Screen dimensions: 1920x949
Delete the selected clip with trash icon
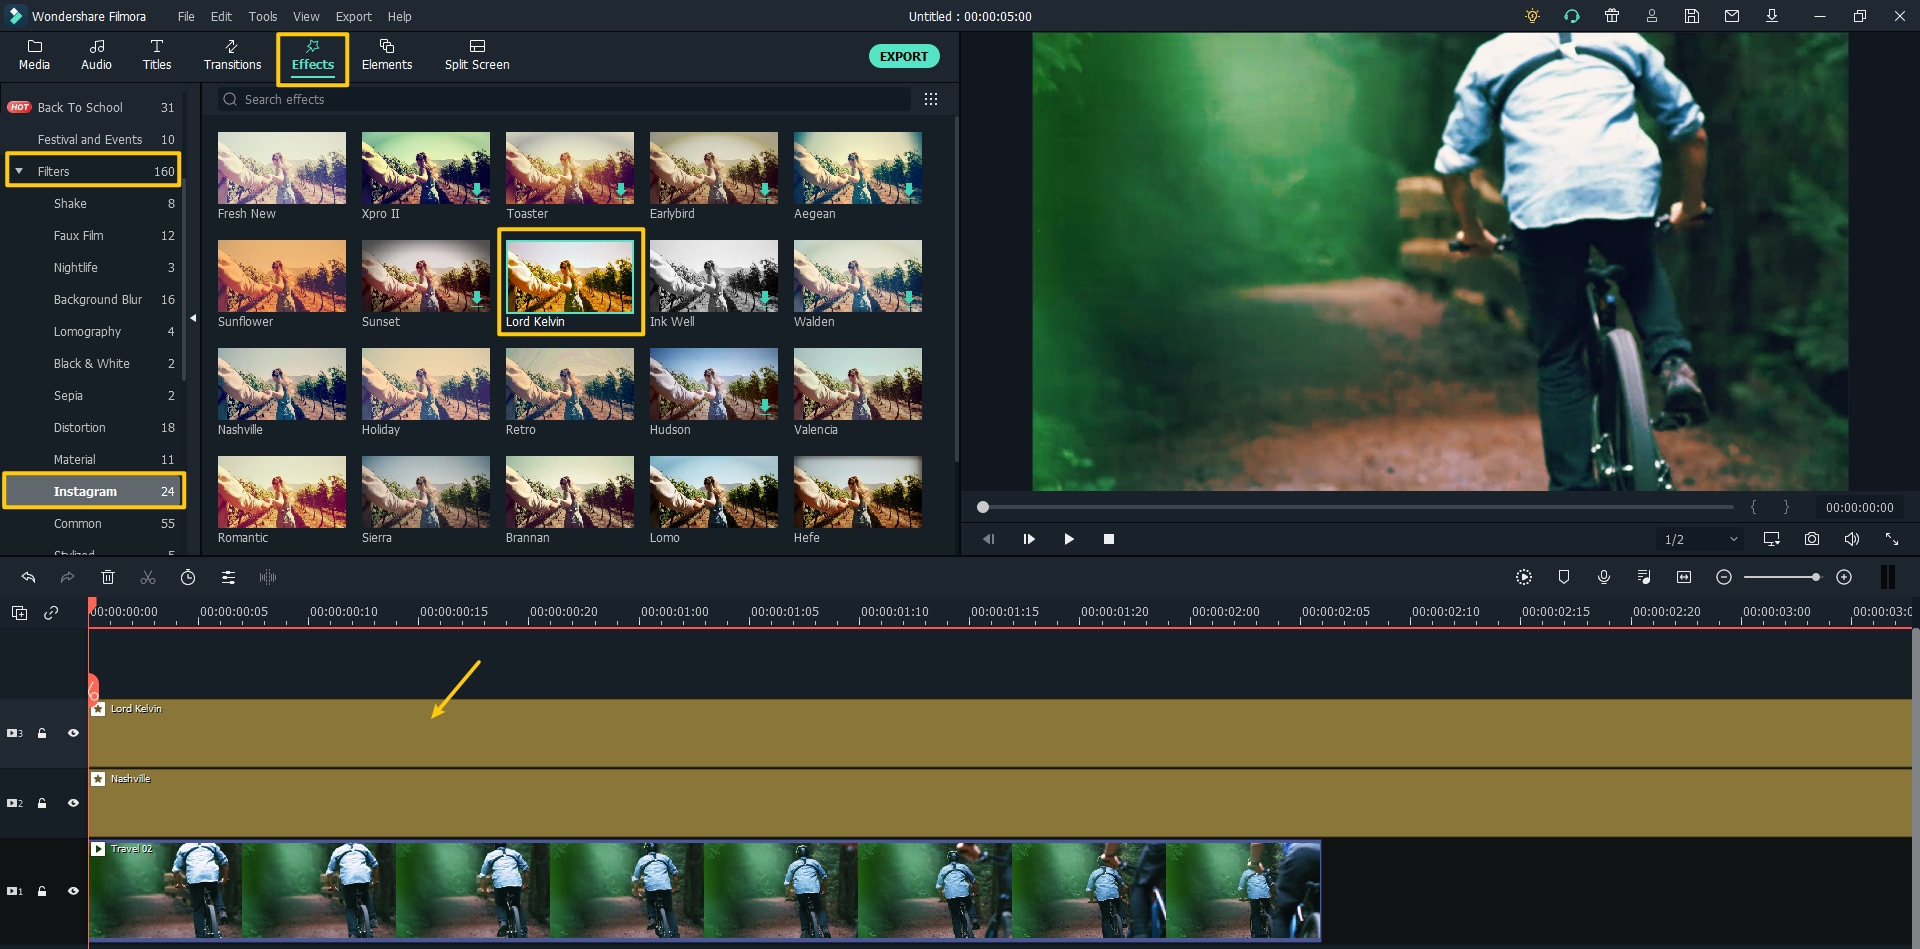click(x=108, y=577)
